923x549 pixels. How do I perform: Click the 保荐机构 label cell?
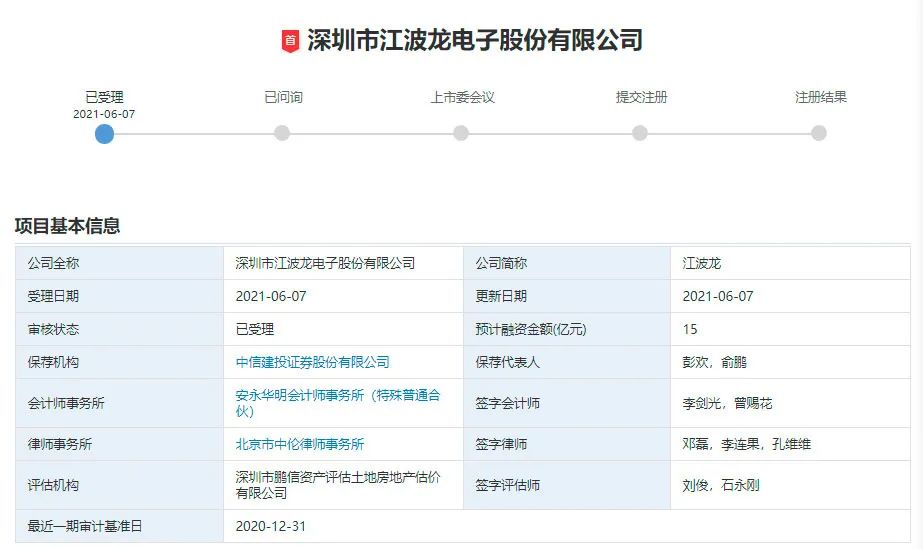119,362
